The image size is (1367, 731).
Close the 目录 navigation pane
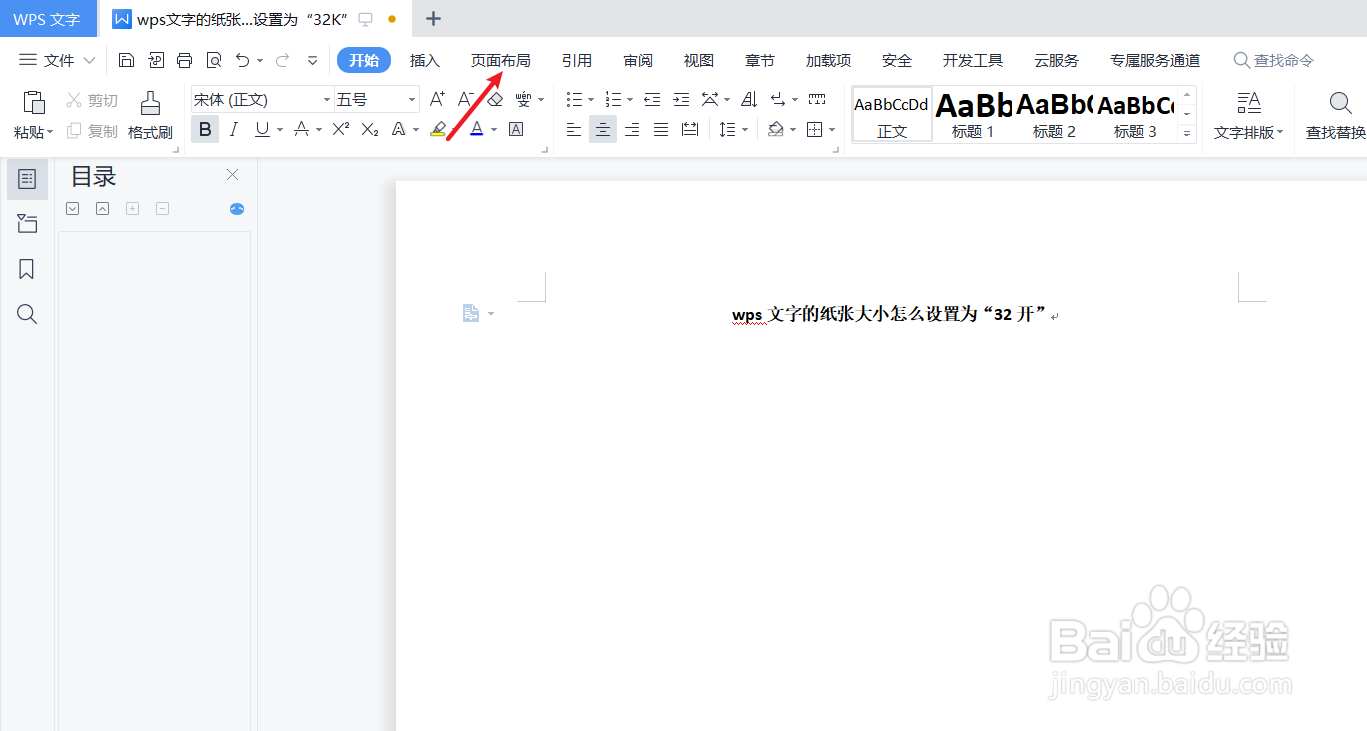[x=233, y=175]
